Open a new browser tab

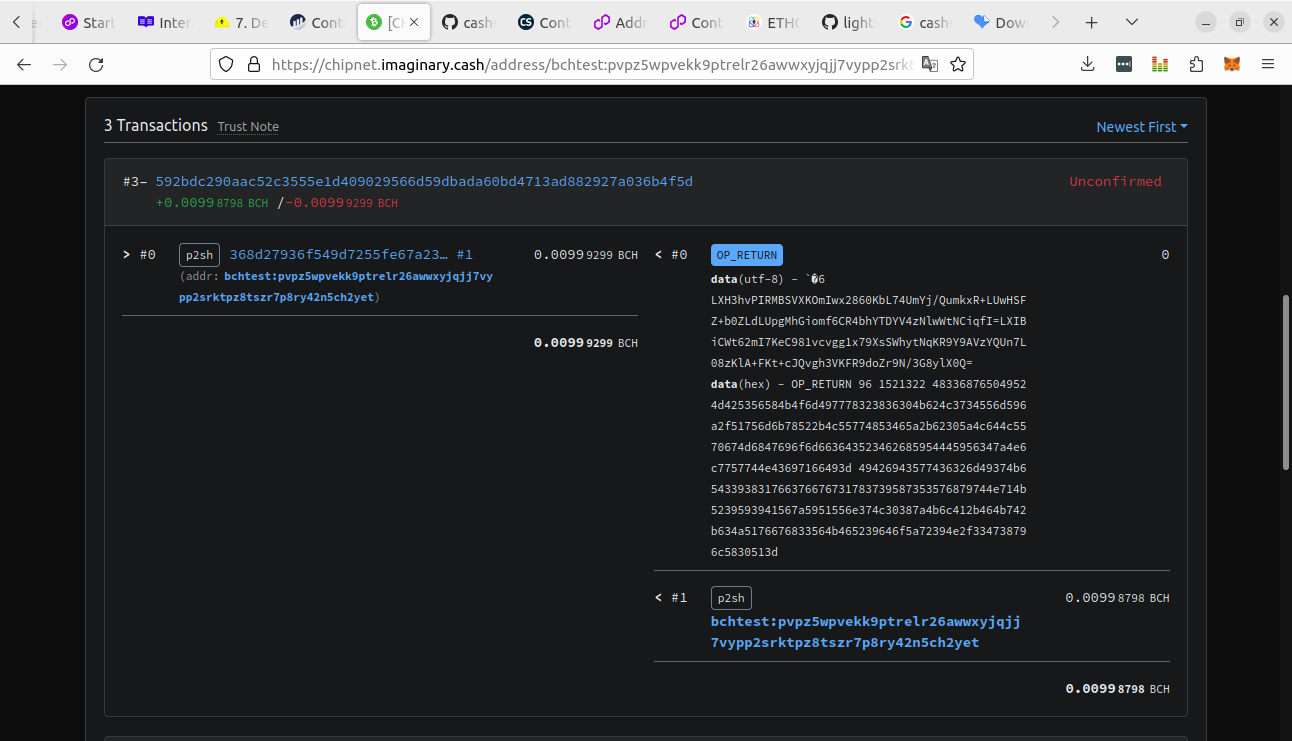point(1092,22)
